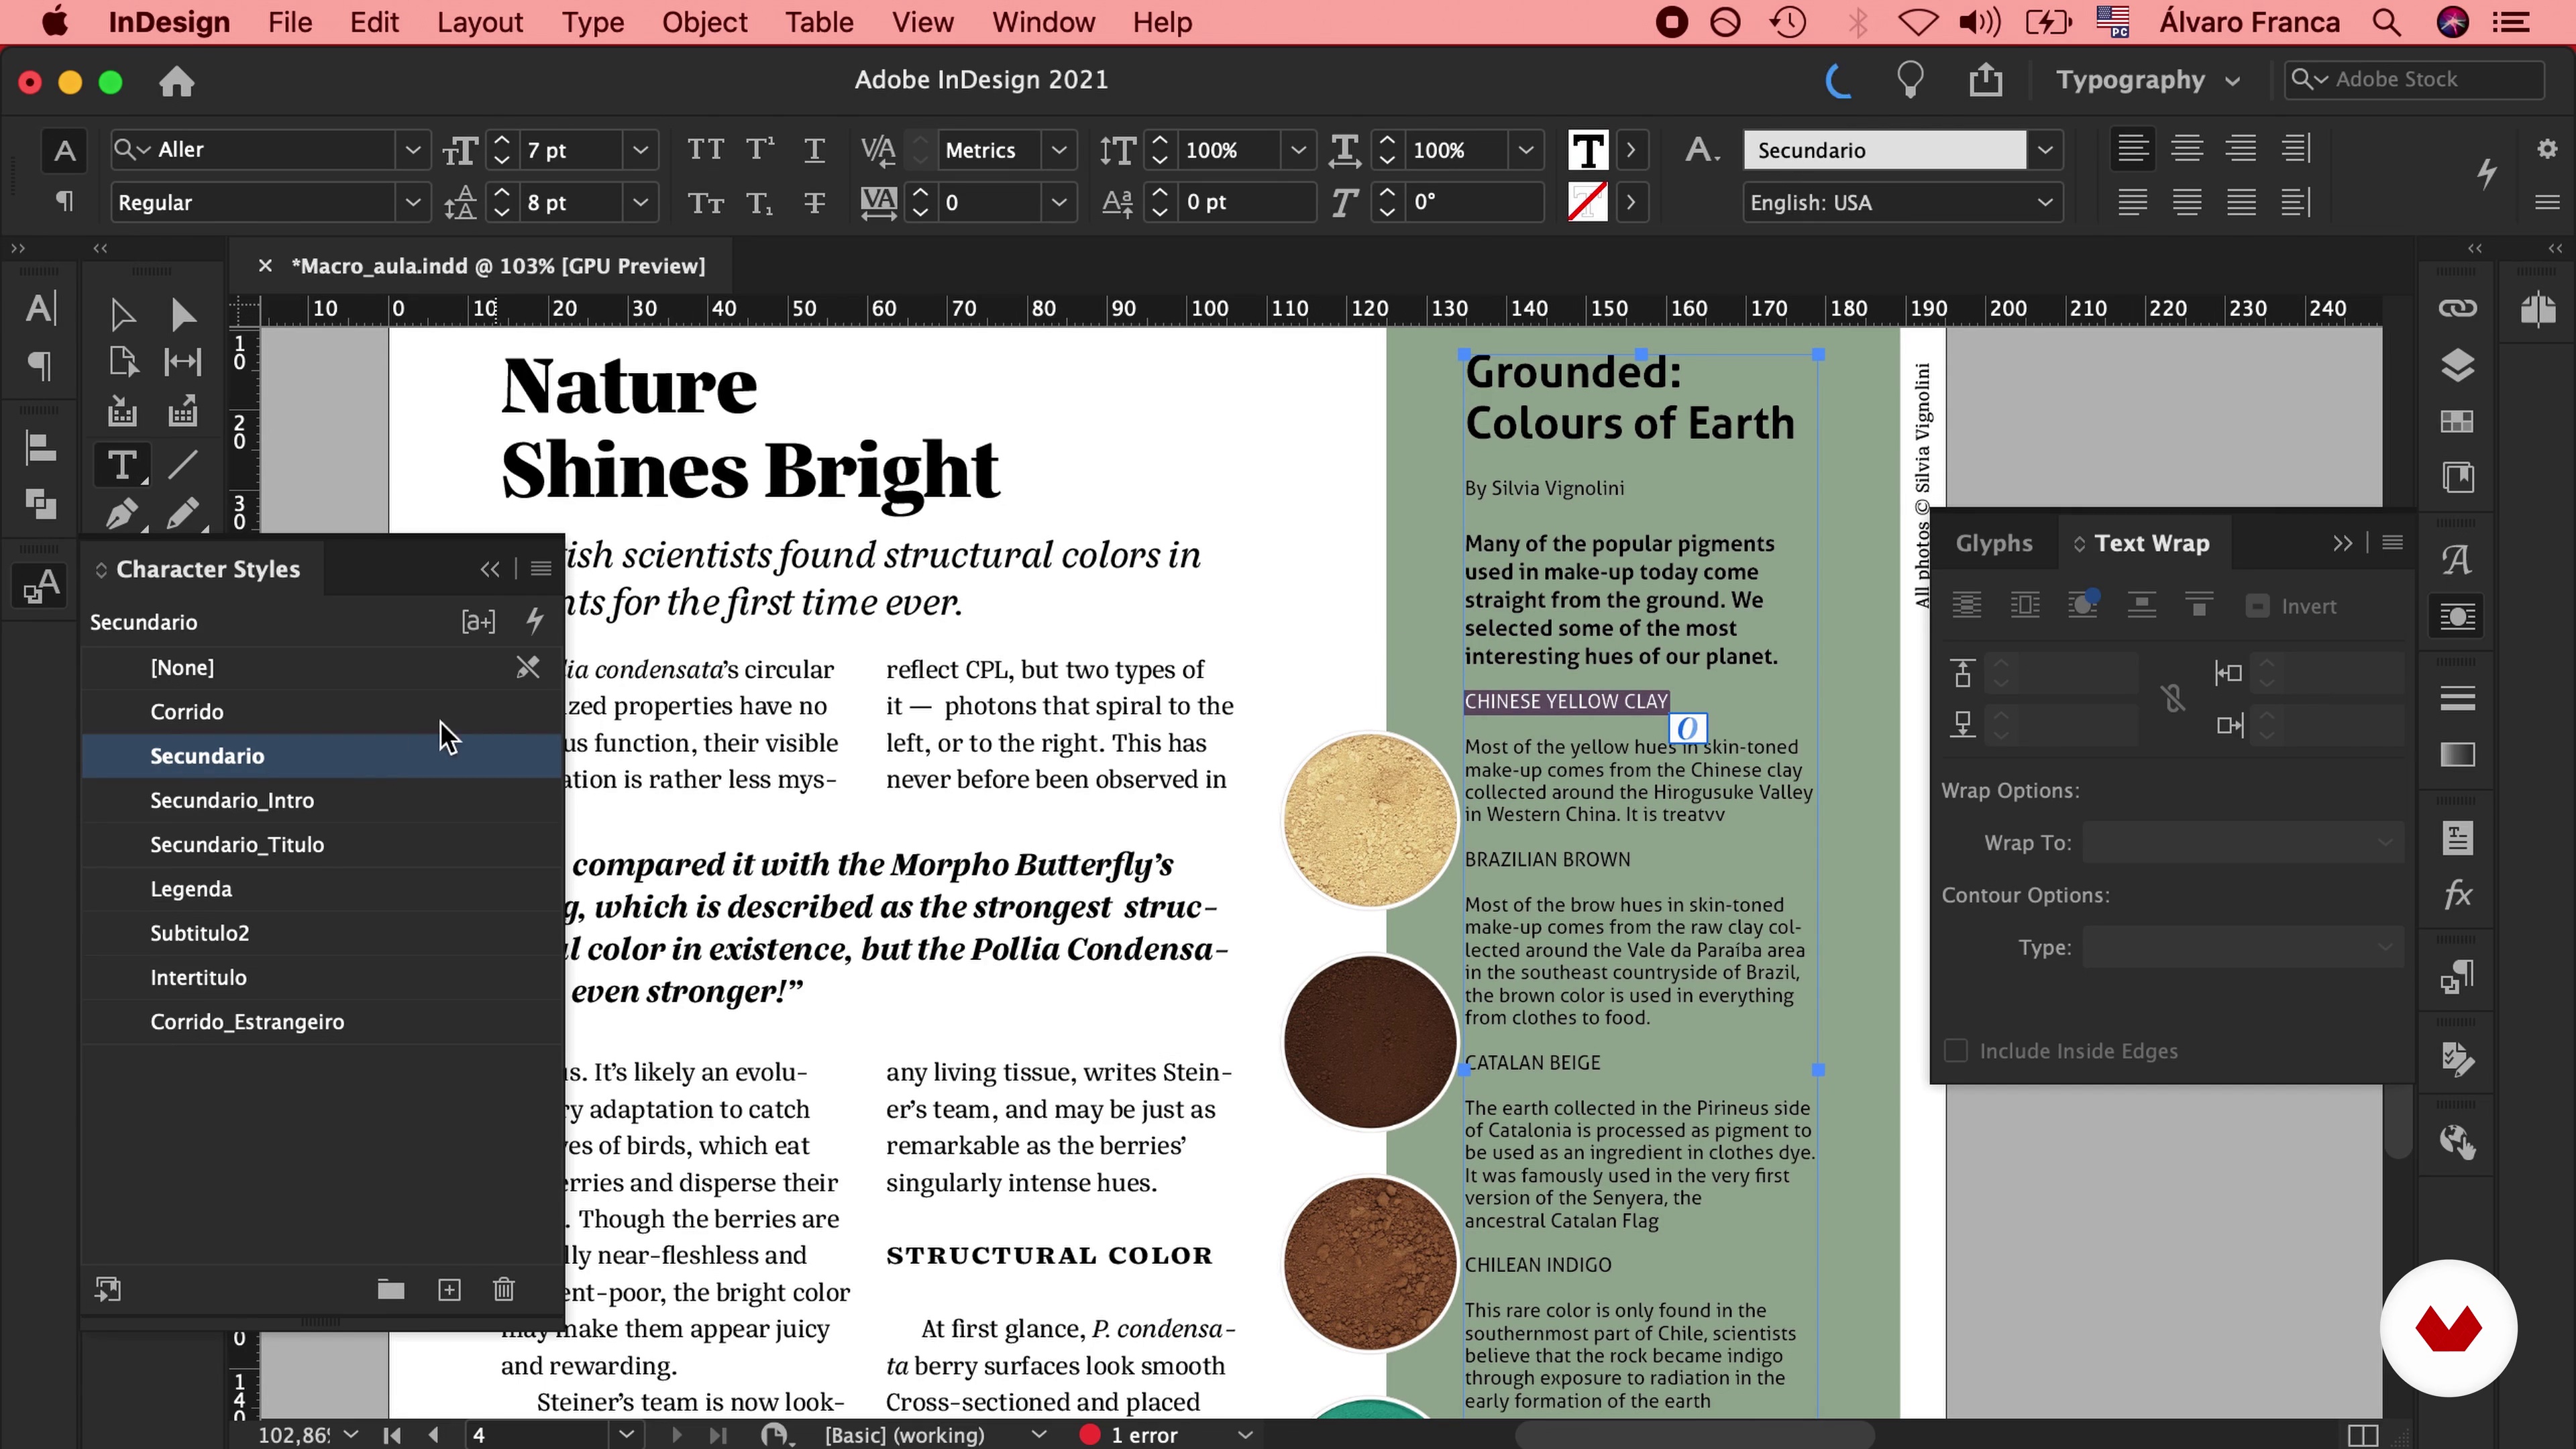Open macOS Spotlight search icon
Screen dimensions: 2576x1449
2387,22
